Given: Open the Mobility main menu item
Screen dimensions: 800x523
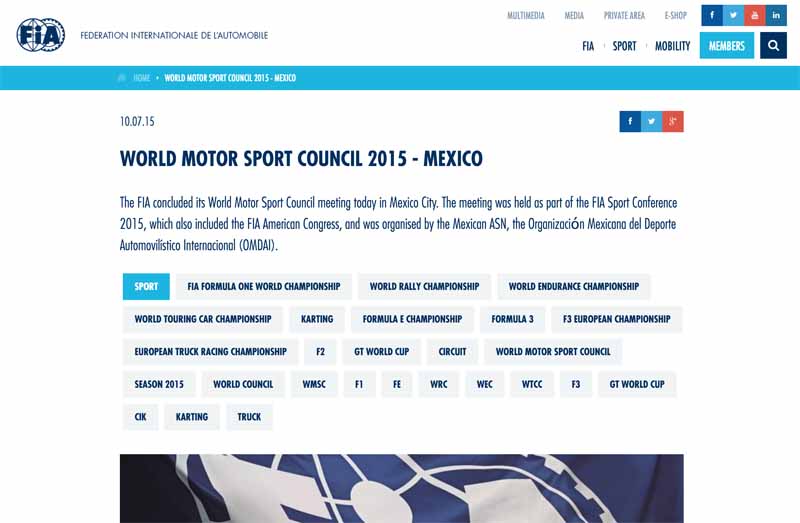Looking at the screenshot, I should pyautogui.click(x=672, y=46).
